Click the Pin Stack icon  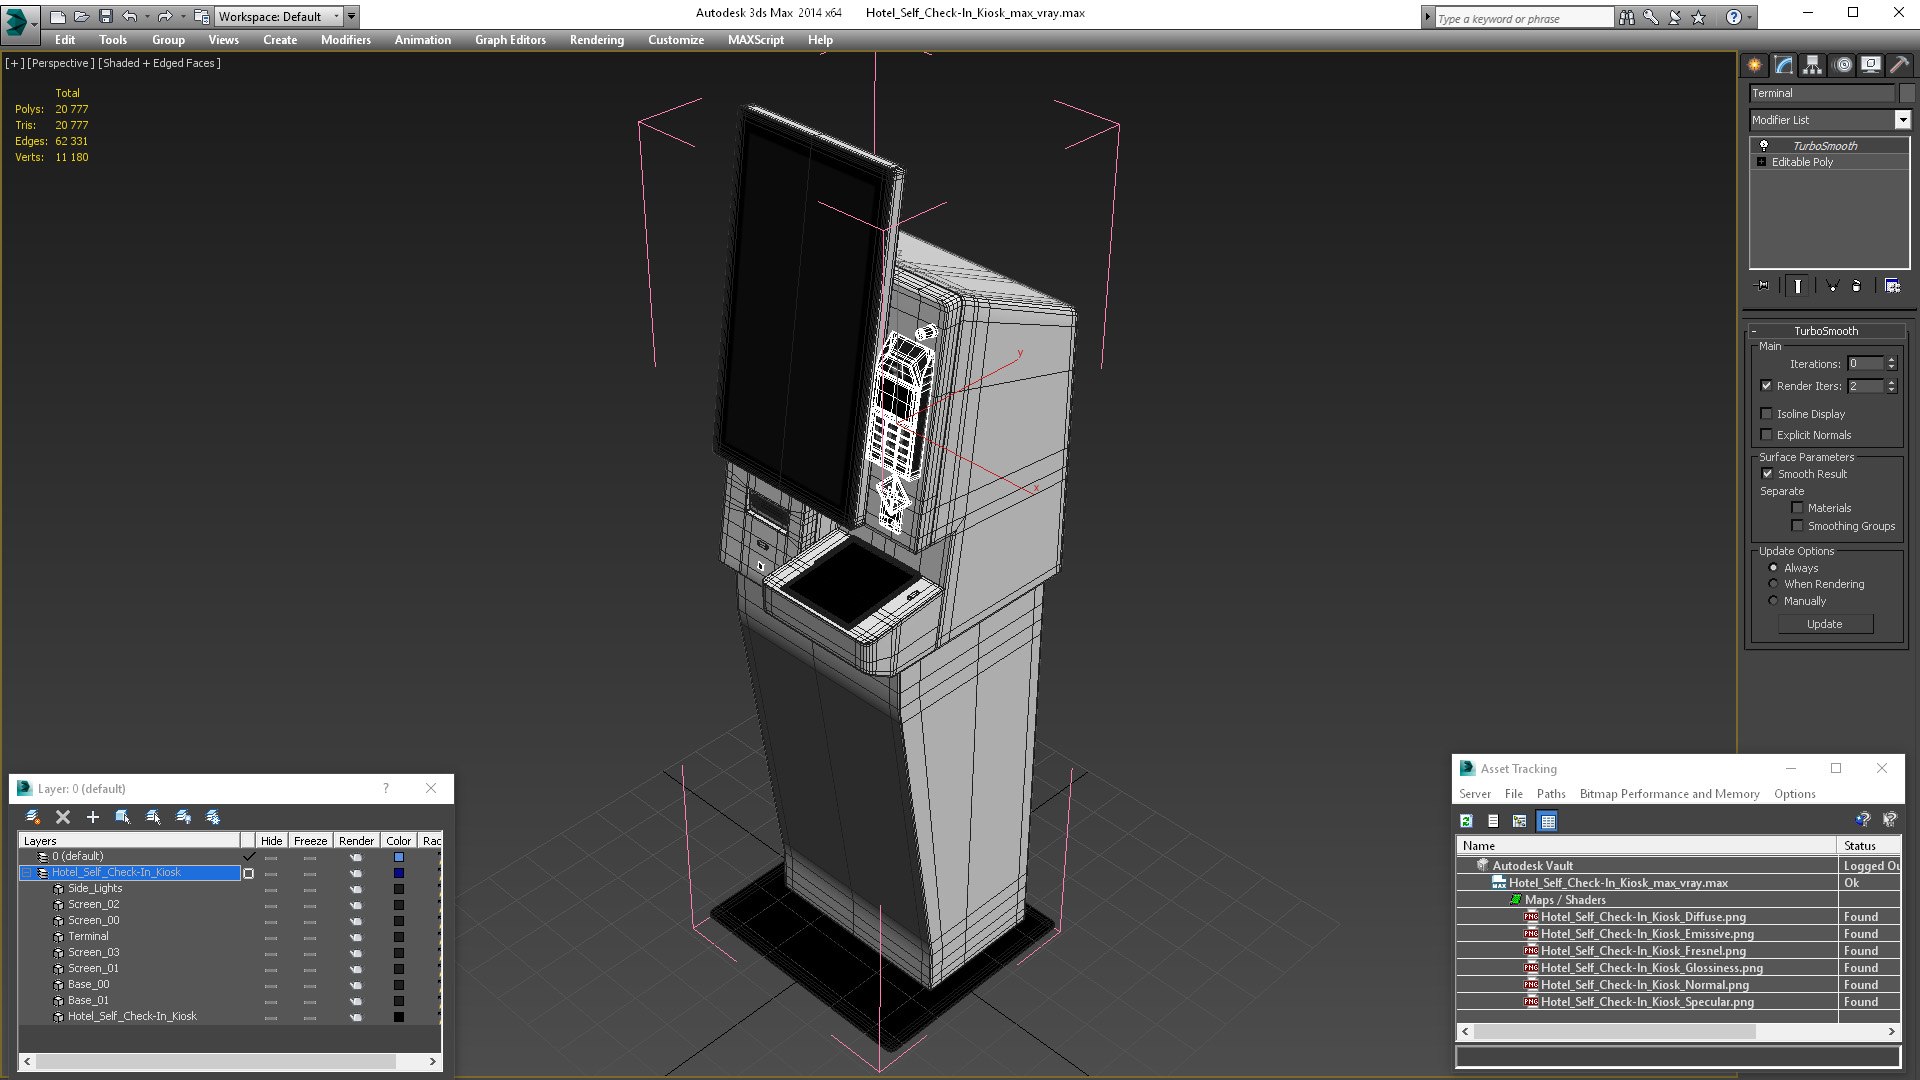click(x=1763, y=286)
